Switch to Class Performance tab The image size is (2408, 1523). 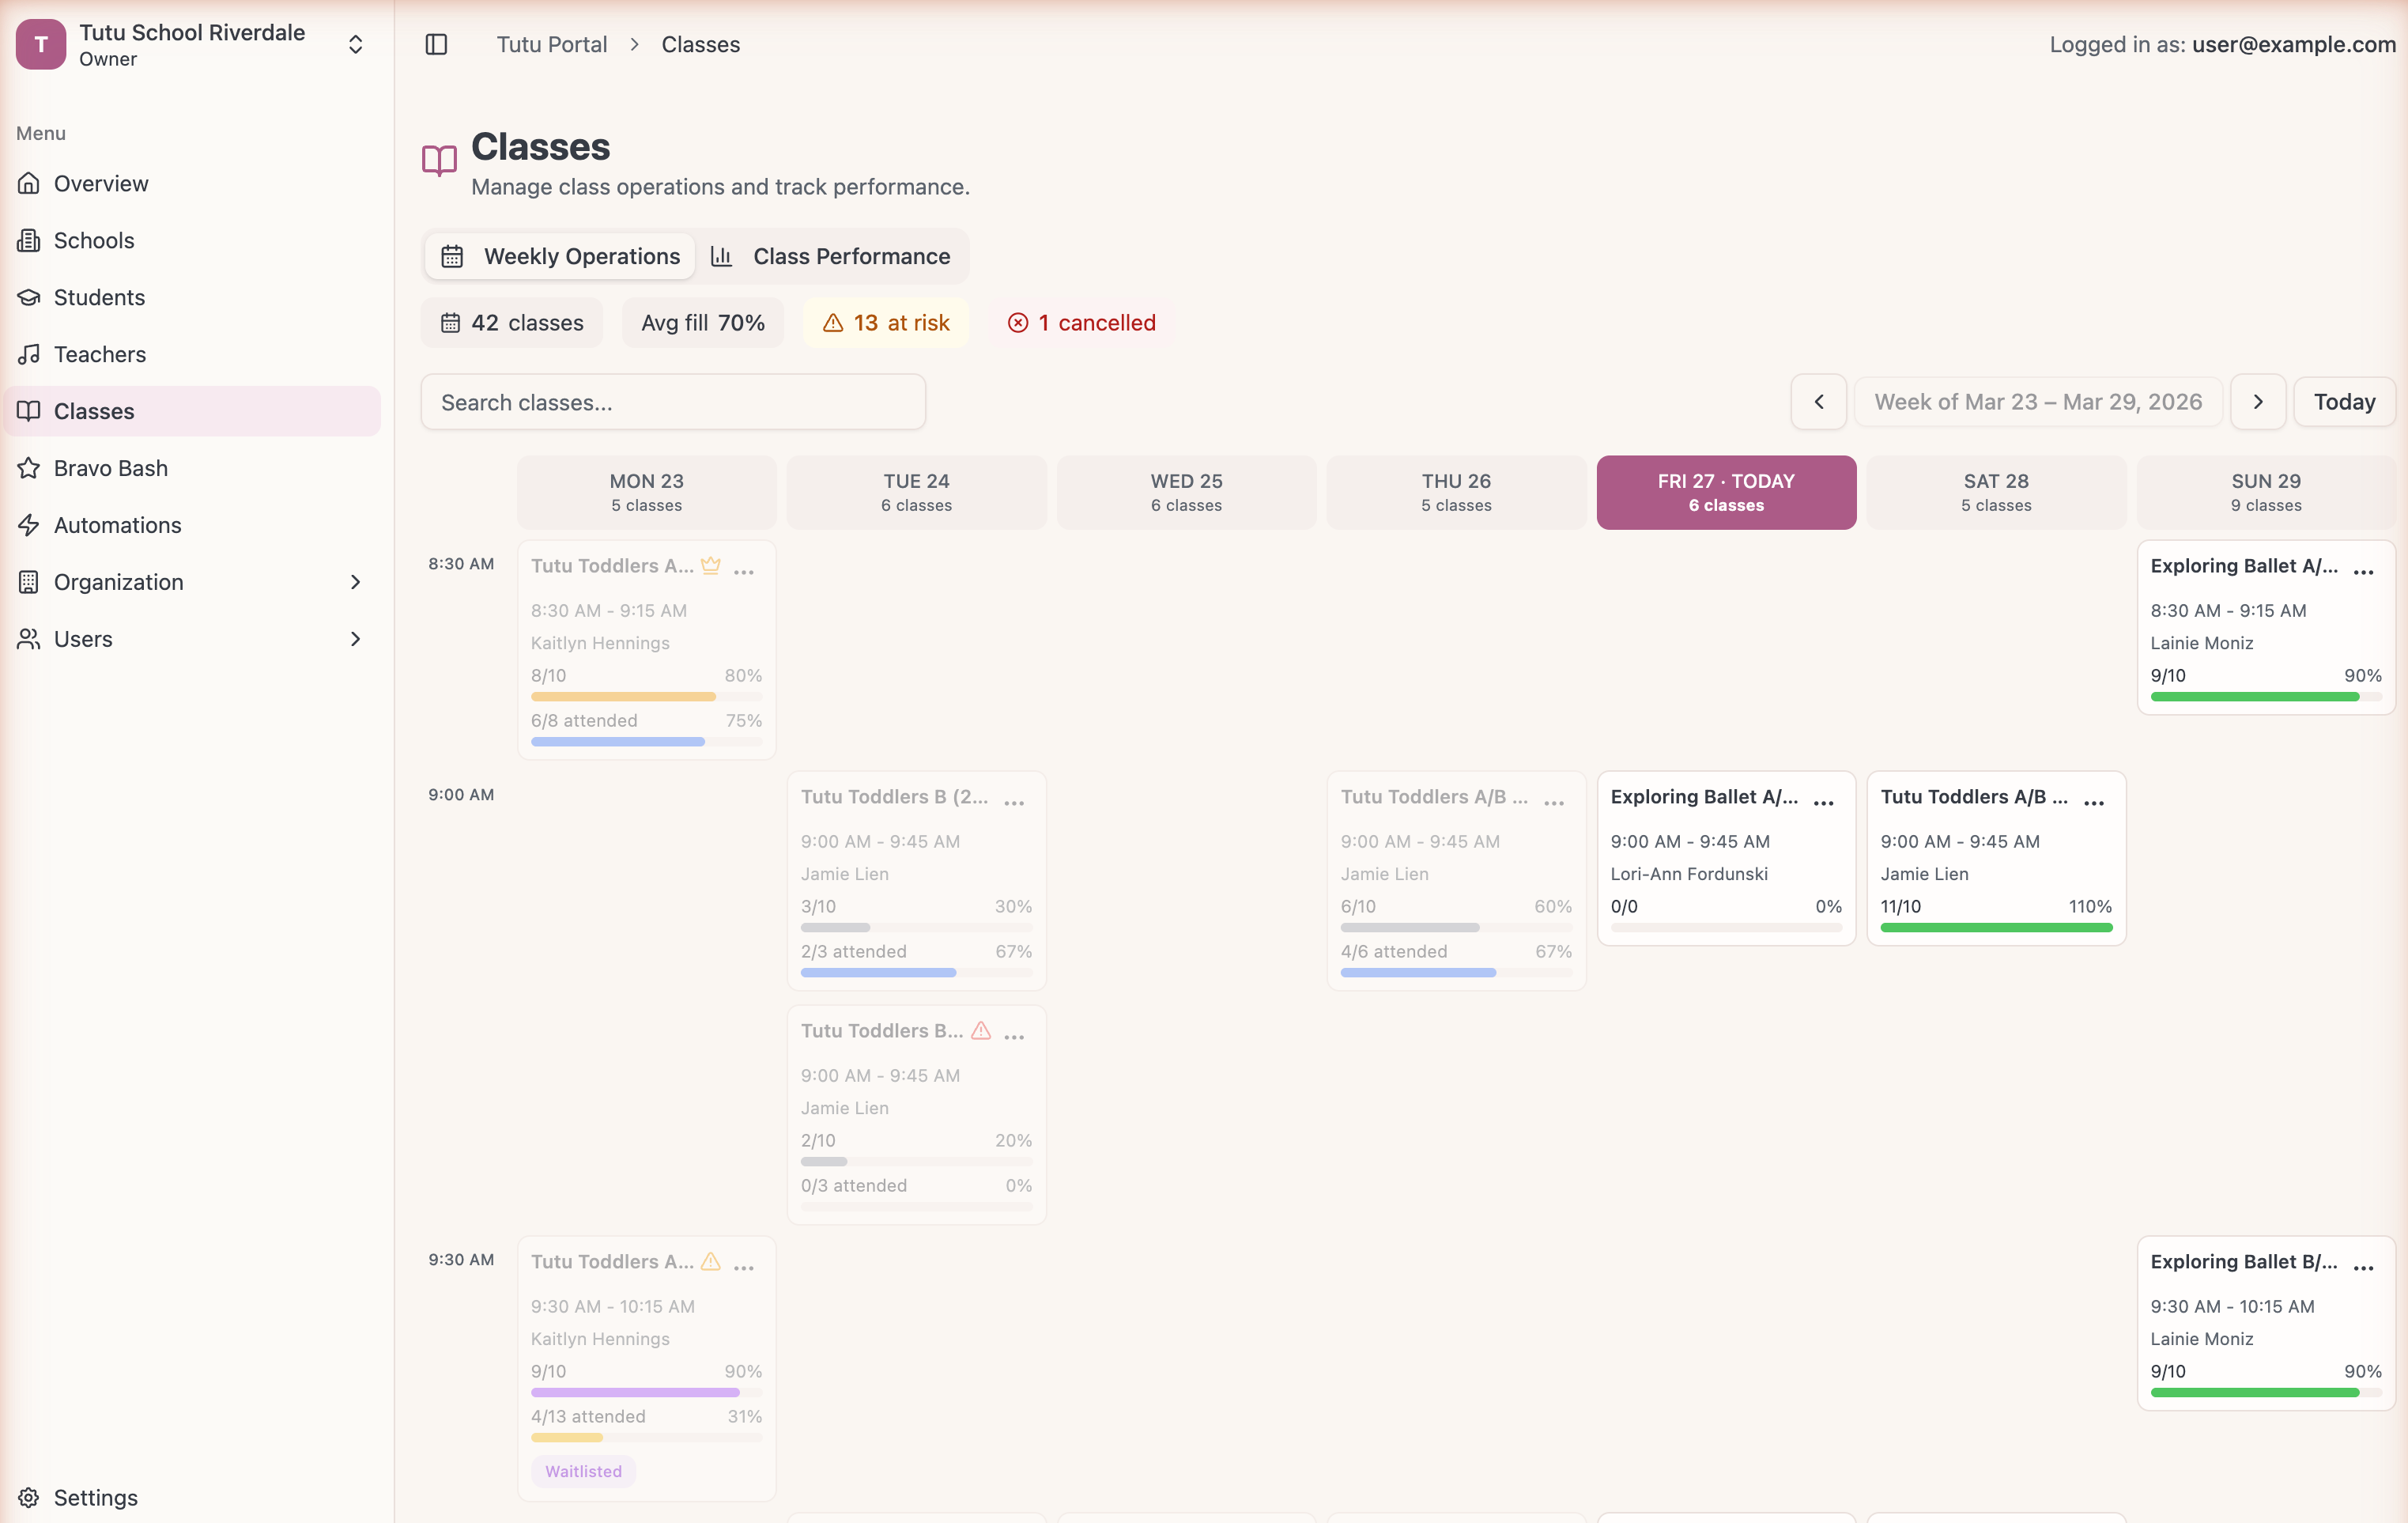832,256
